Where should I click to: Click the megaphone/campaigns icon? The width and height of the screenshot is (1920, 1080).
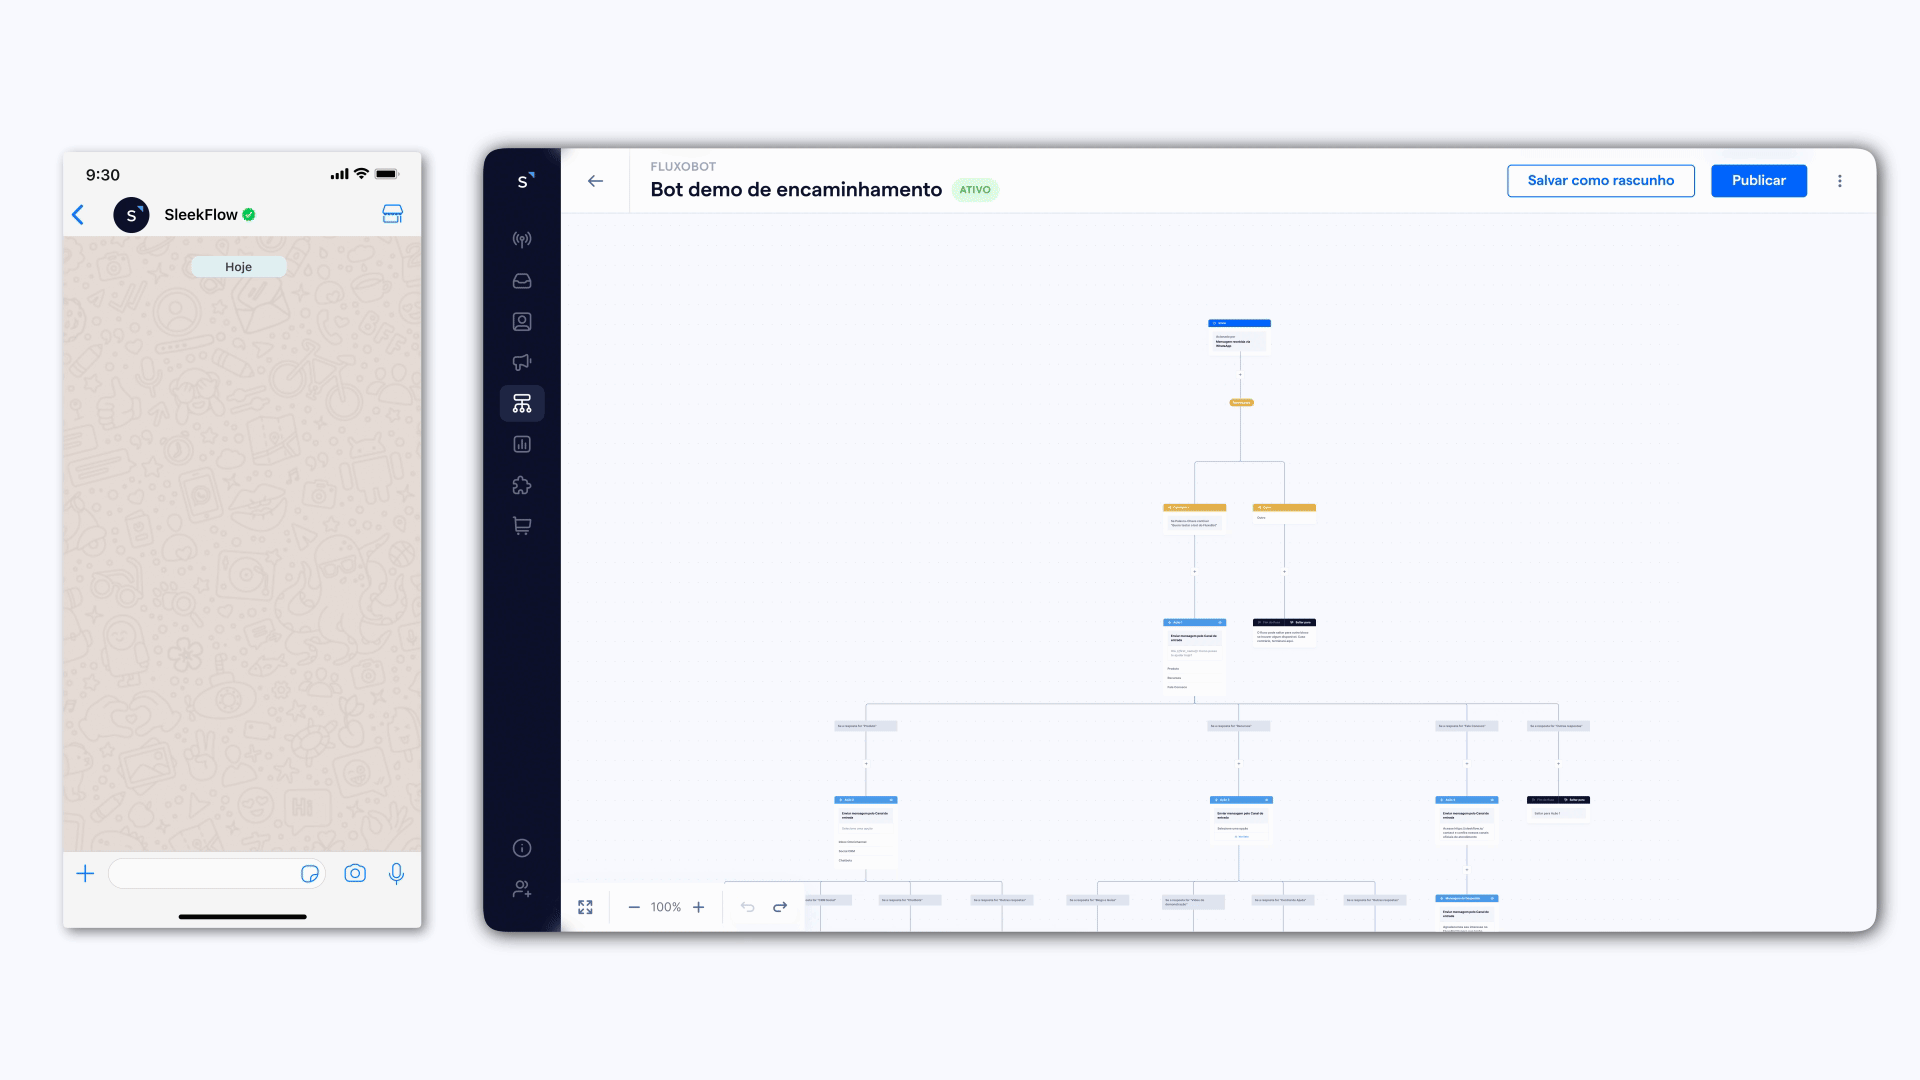[x=524, y=363]
